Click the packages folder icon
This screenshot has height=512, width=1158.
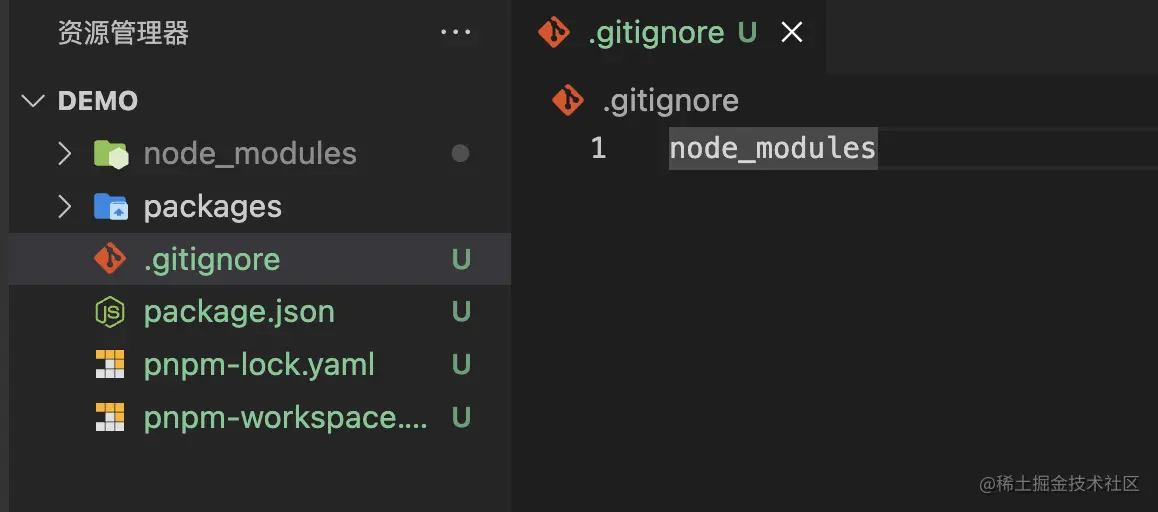110,207
